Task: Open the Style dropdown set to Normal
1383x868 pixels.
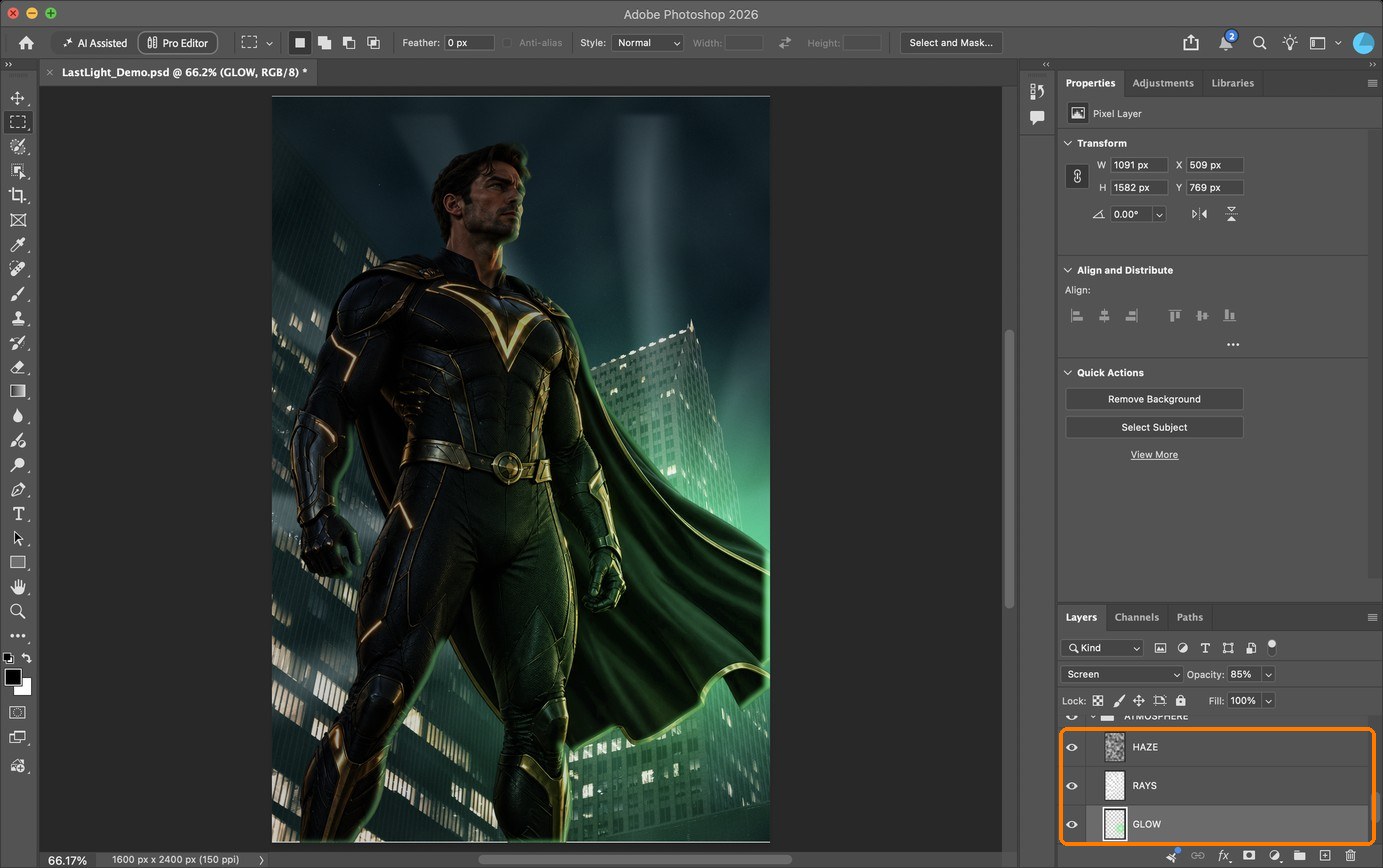Action: 648,43
